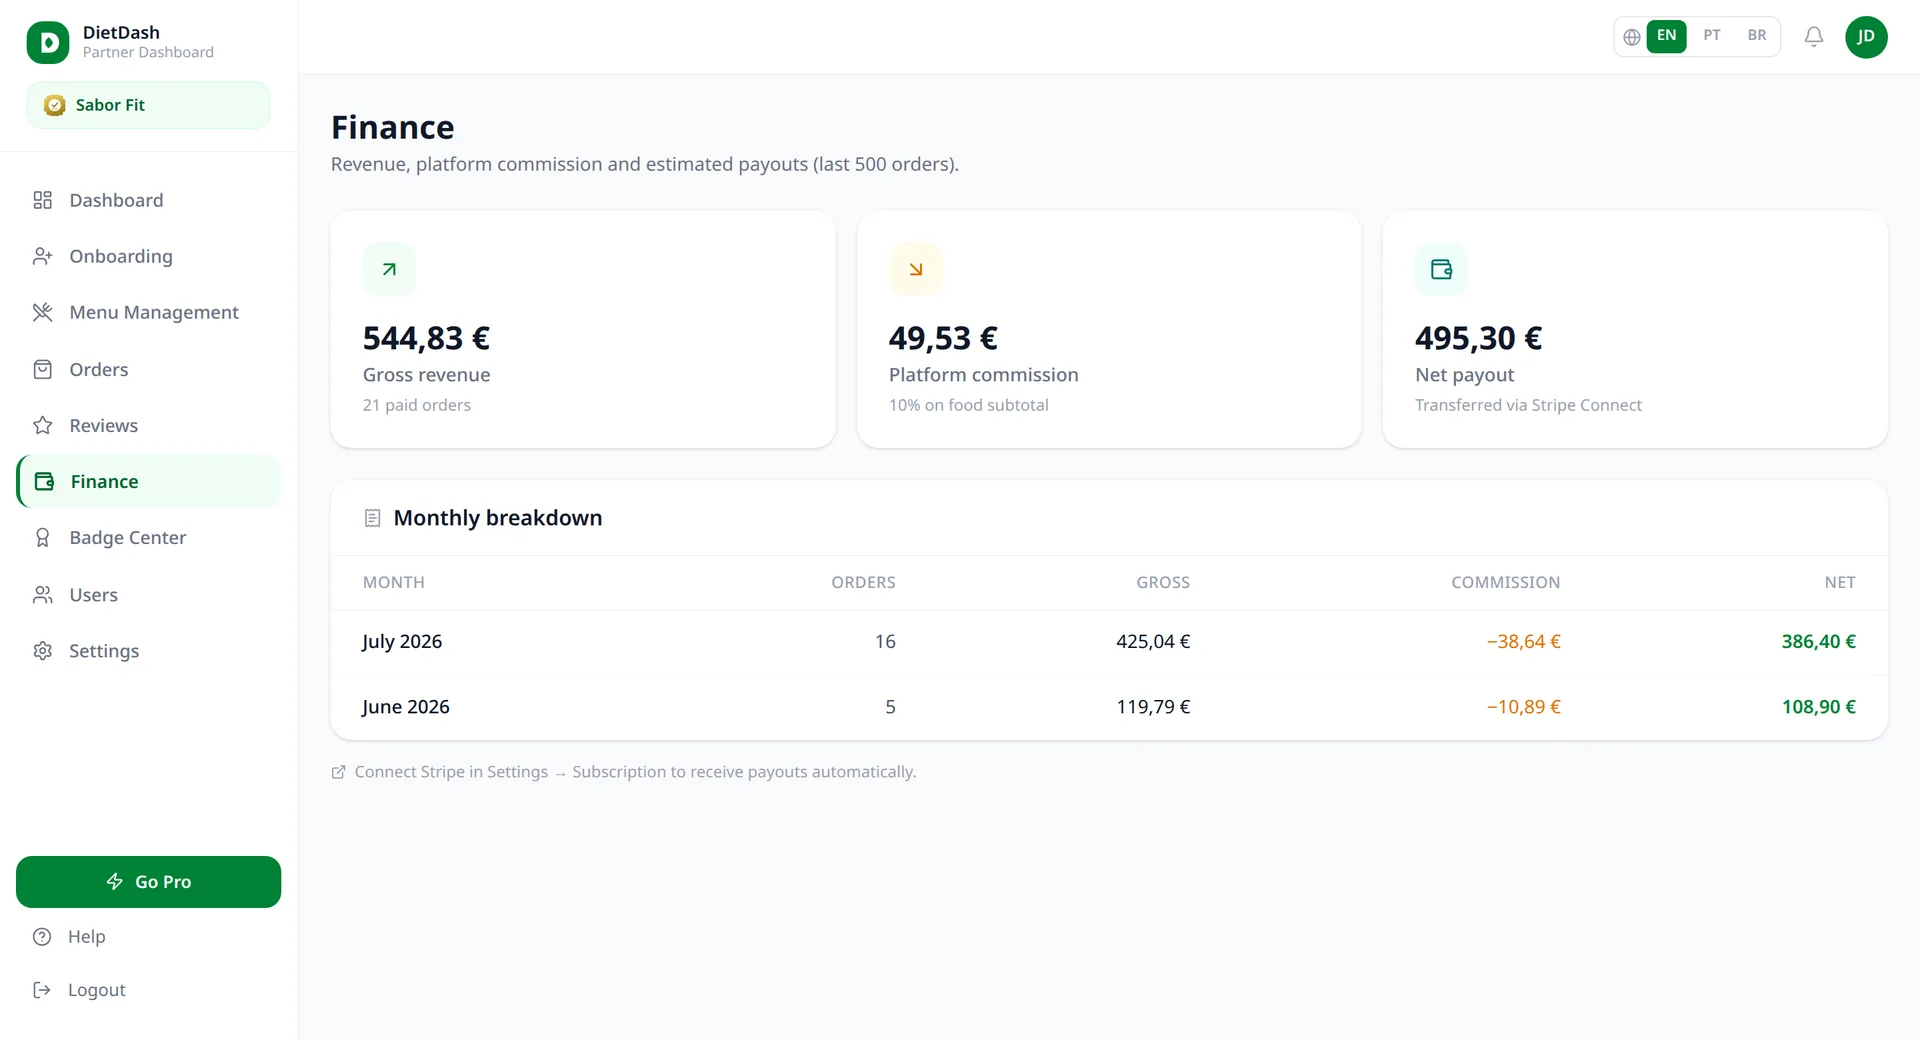Select the Sabor Fit restaurant selector
The image size is (1920, 1040).
(148, 105)
